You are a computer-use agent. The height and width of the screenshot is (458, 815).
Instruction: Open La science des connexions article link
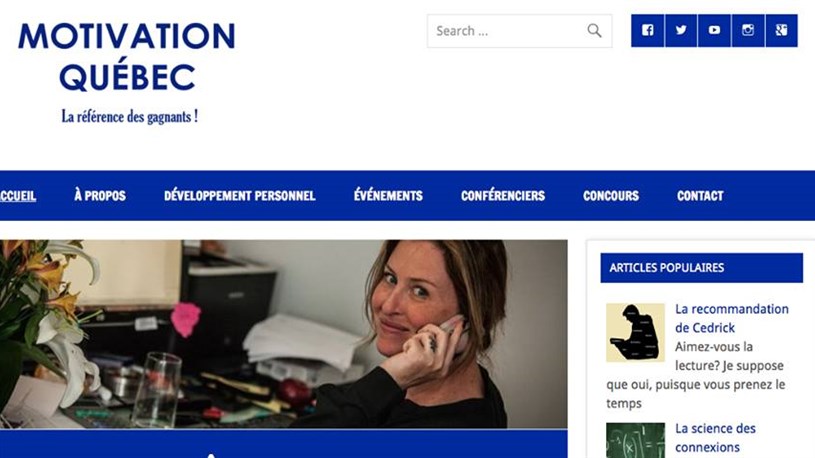click(x=715, y=438)
